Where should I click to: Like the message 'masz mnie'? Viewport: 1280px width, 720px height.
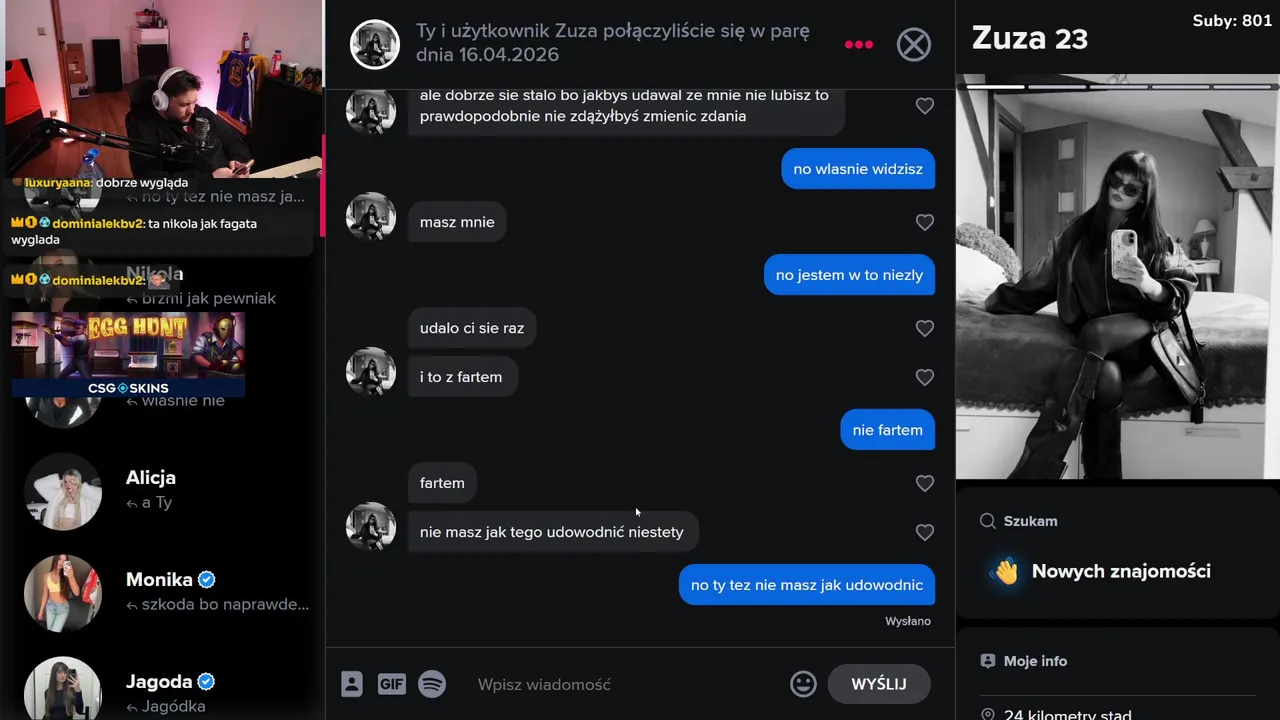tap(925, 222)
